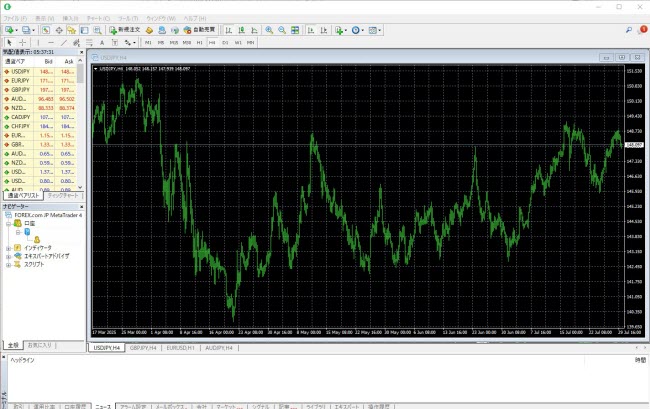Select the crosshair tool
Screen dimensions: 650x409
coord(22,42)
